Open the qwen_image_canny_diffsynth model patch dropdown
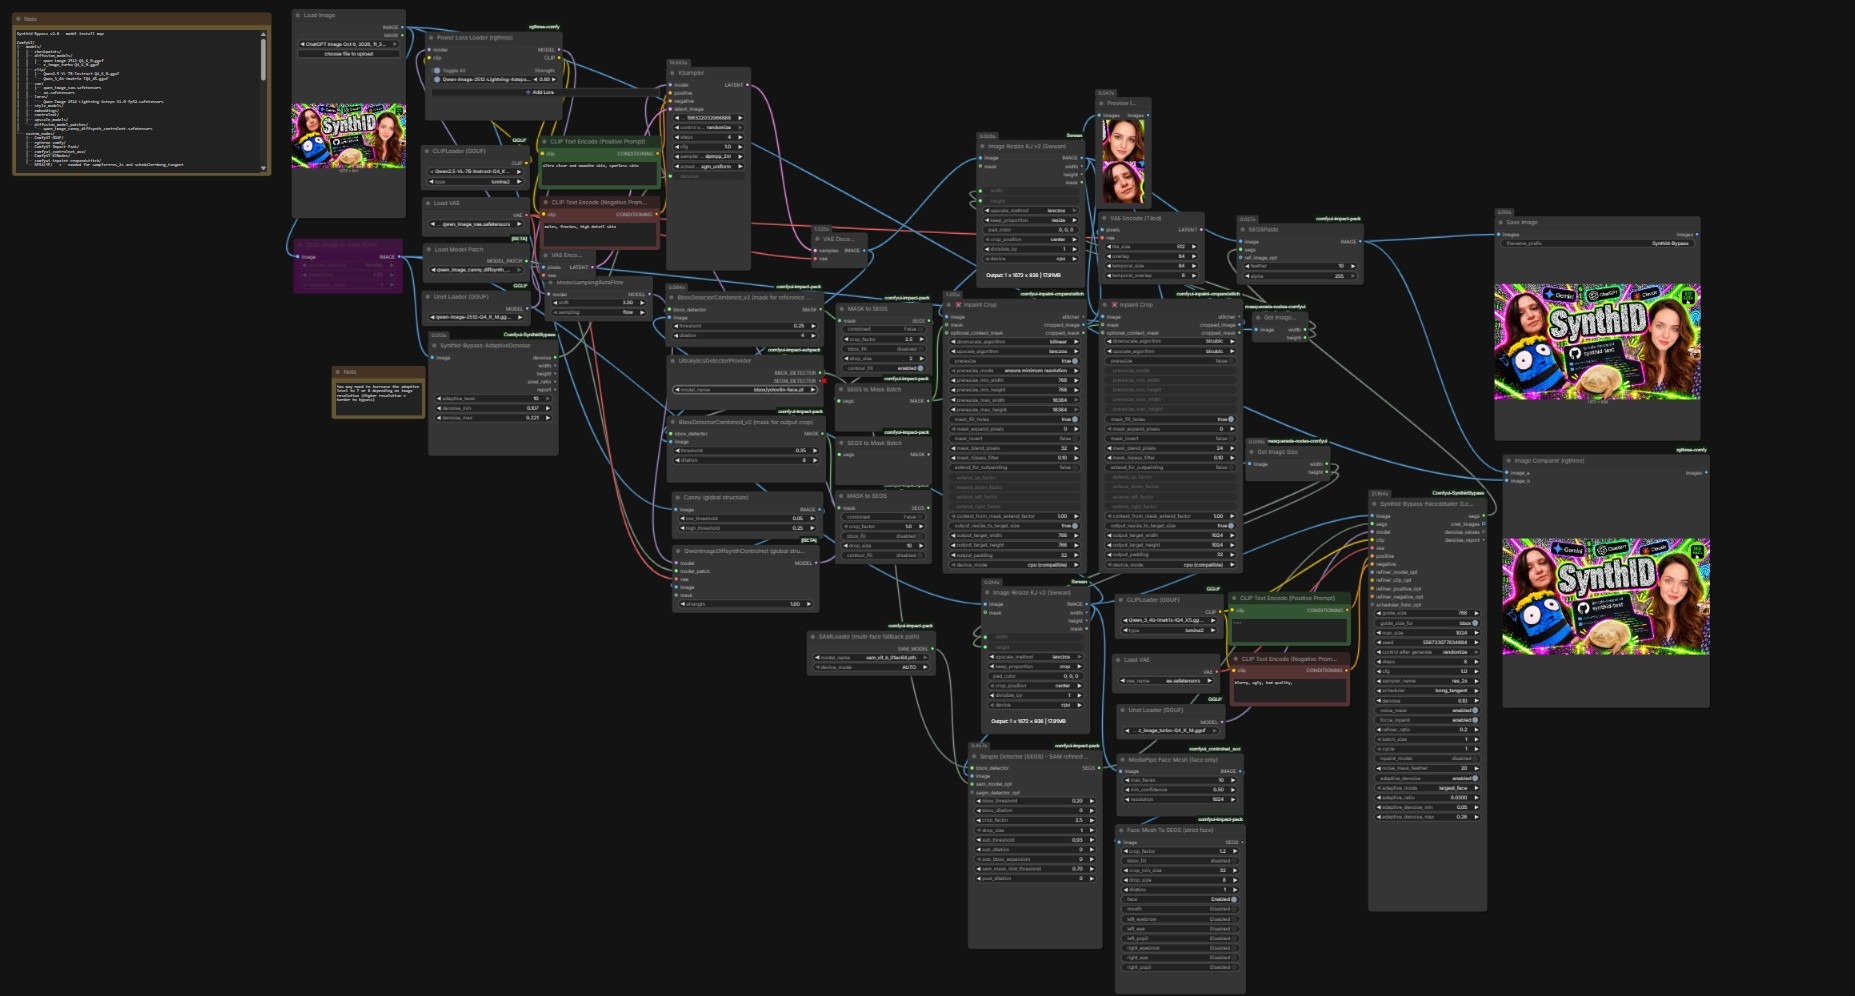 476,270
